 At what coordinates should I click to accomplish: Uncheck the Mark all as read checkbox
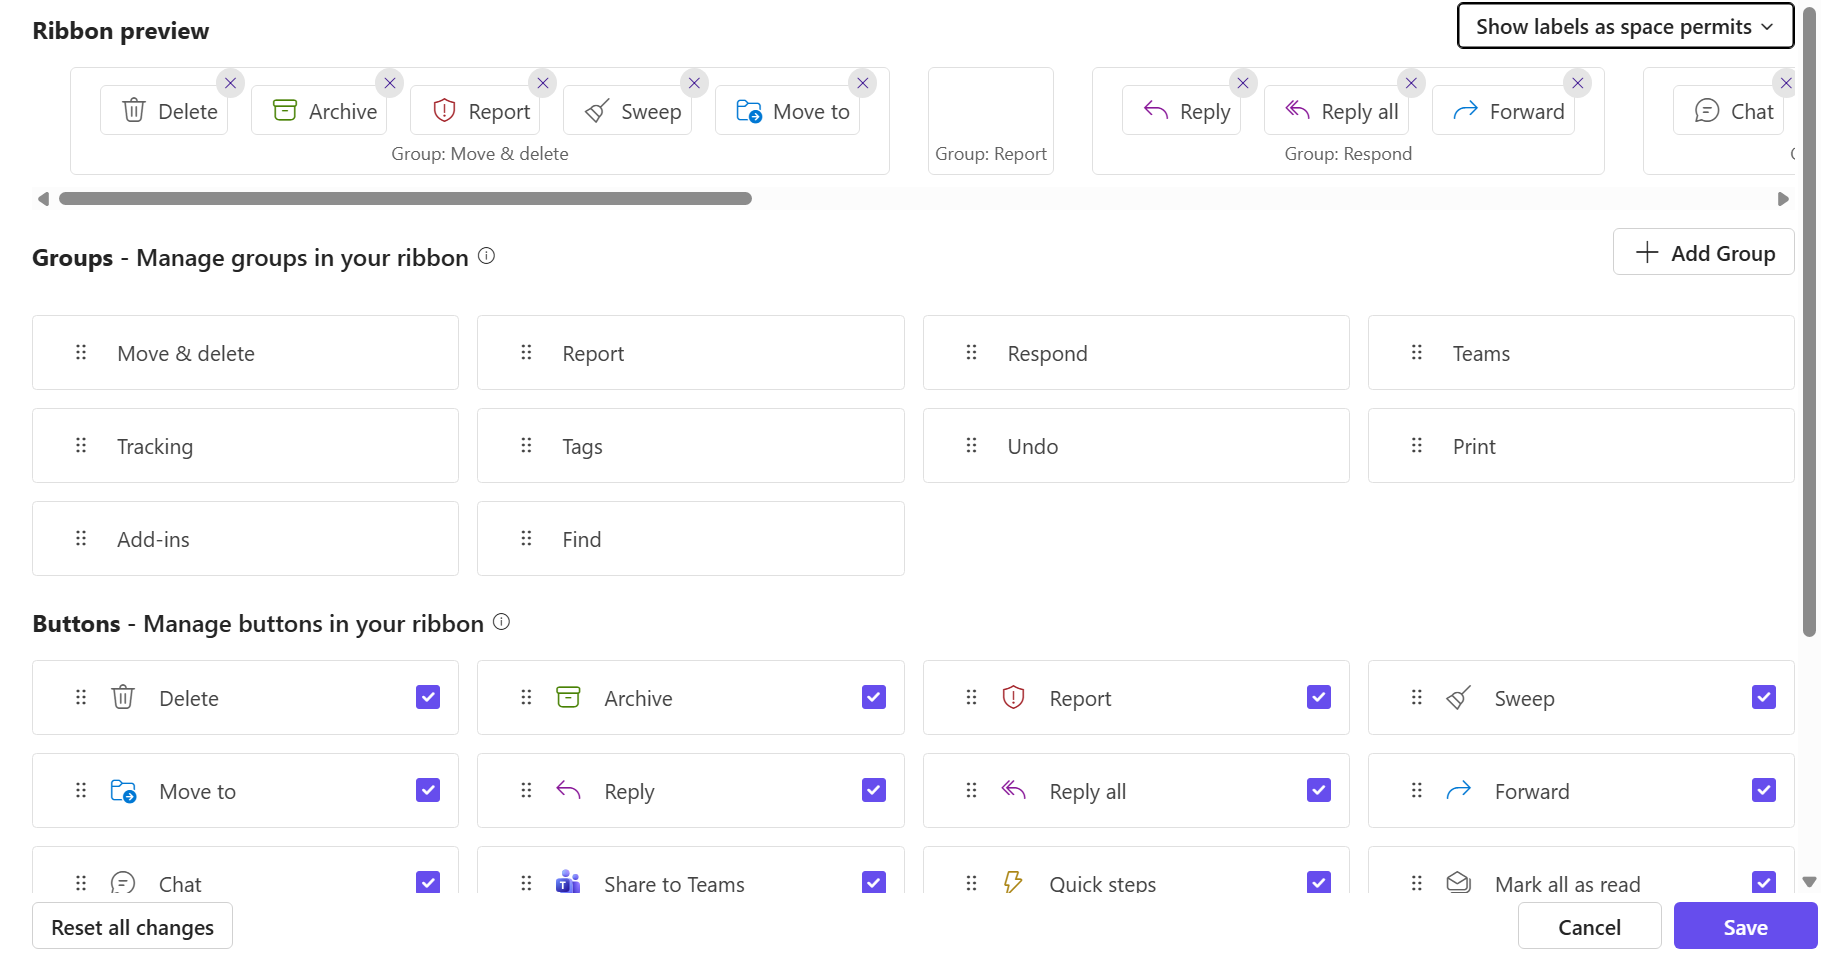1764,882
